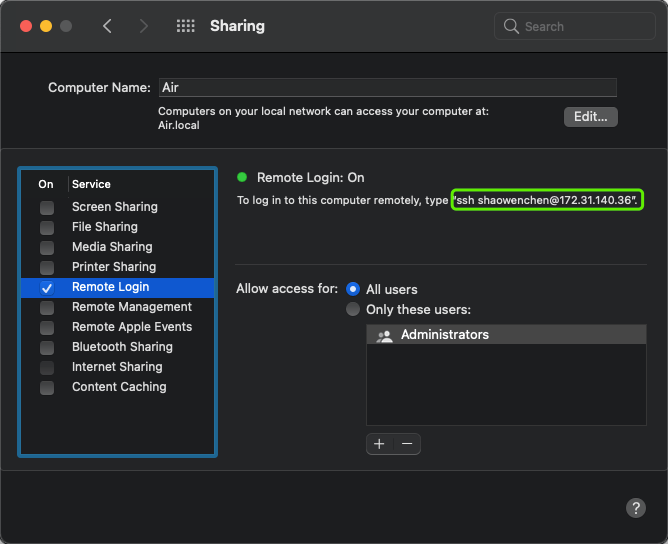The height and width of the screenshot is (544, 668).
Task: Select Only these users radio button
Action: (353, 309)
